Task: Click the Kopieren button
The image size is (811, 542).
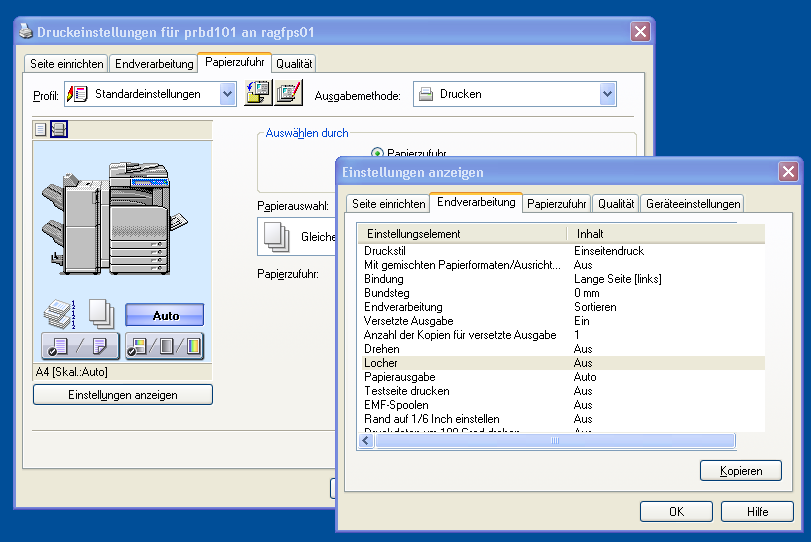Action: point(741,471)
